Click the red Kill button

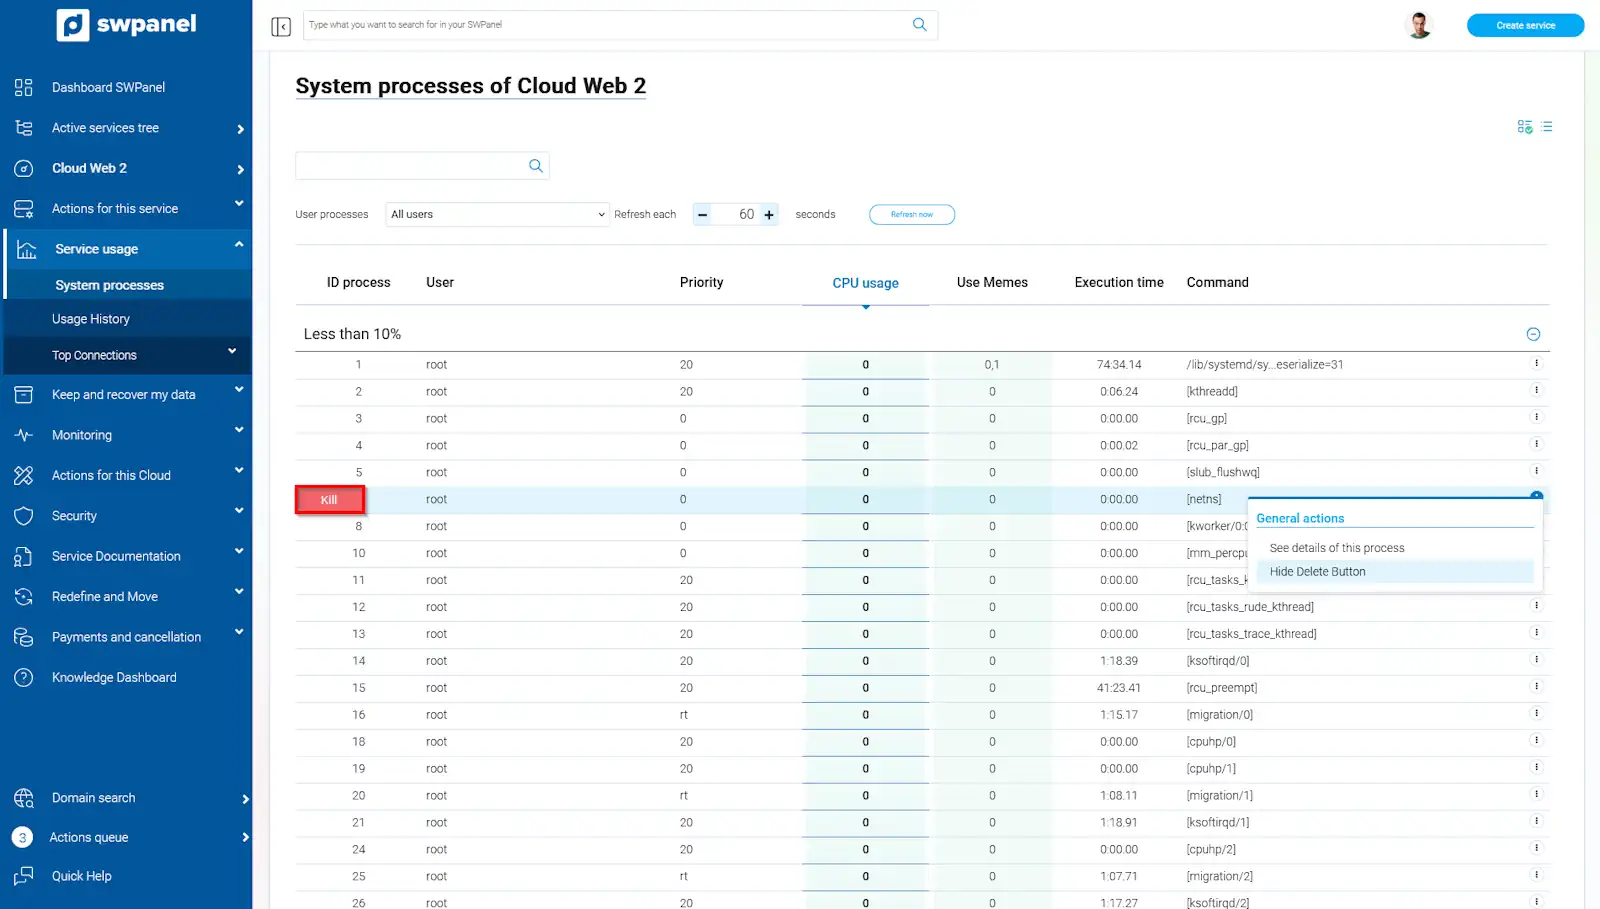[x=329, y=499]
